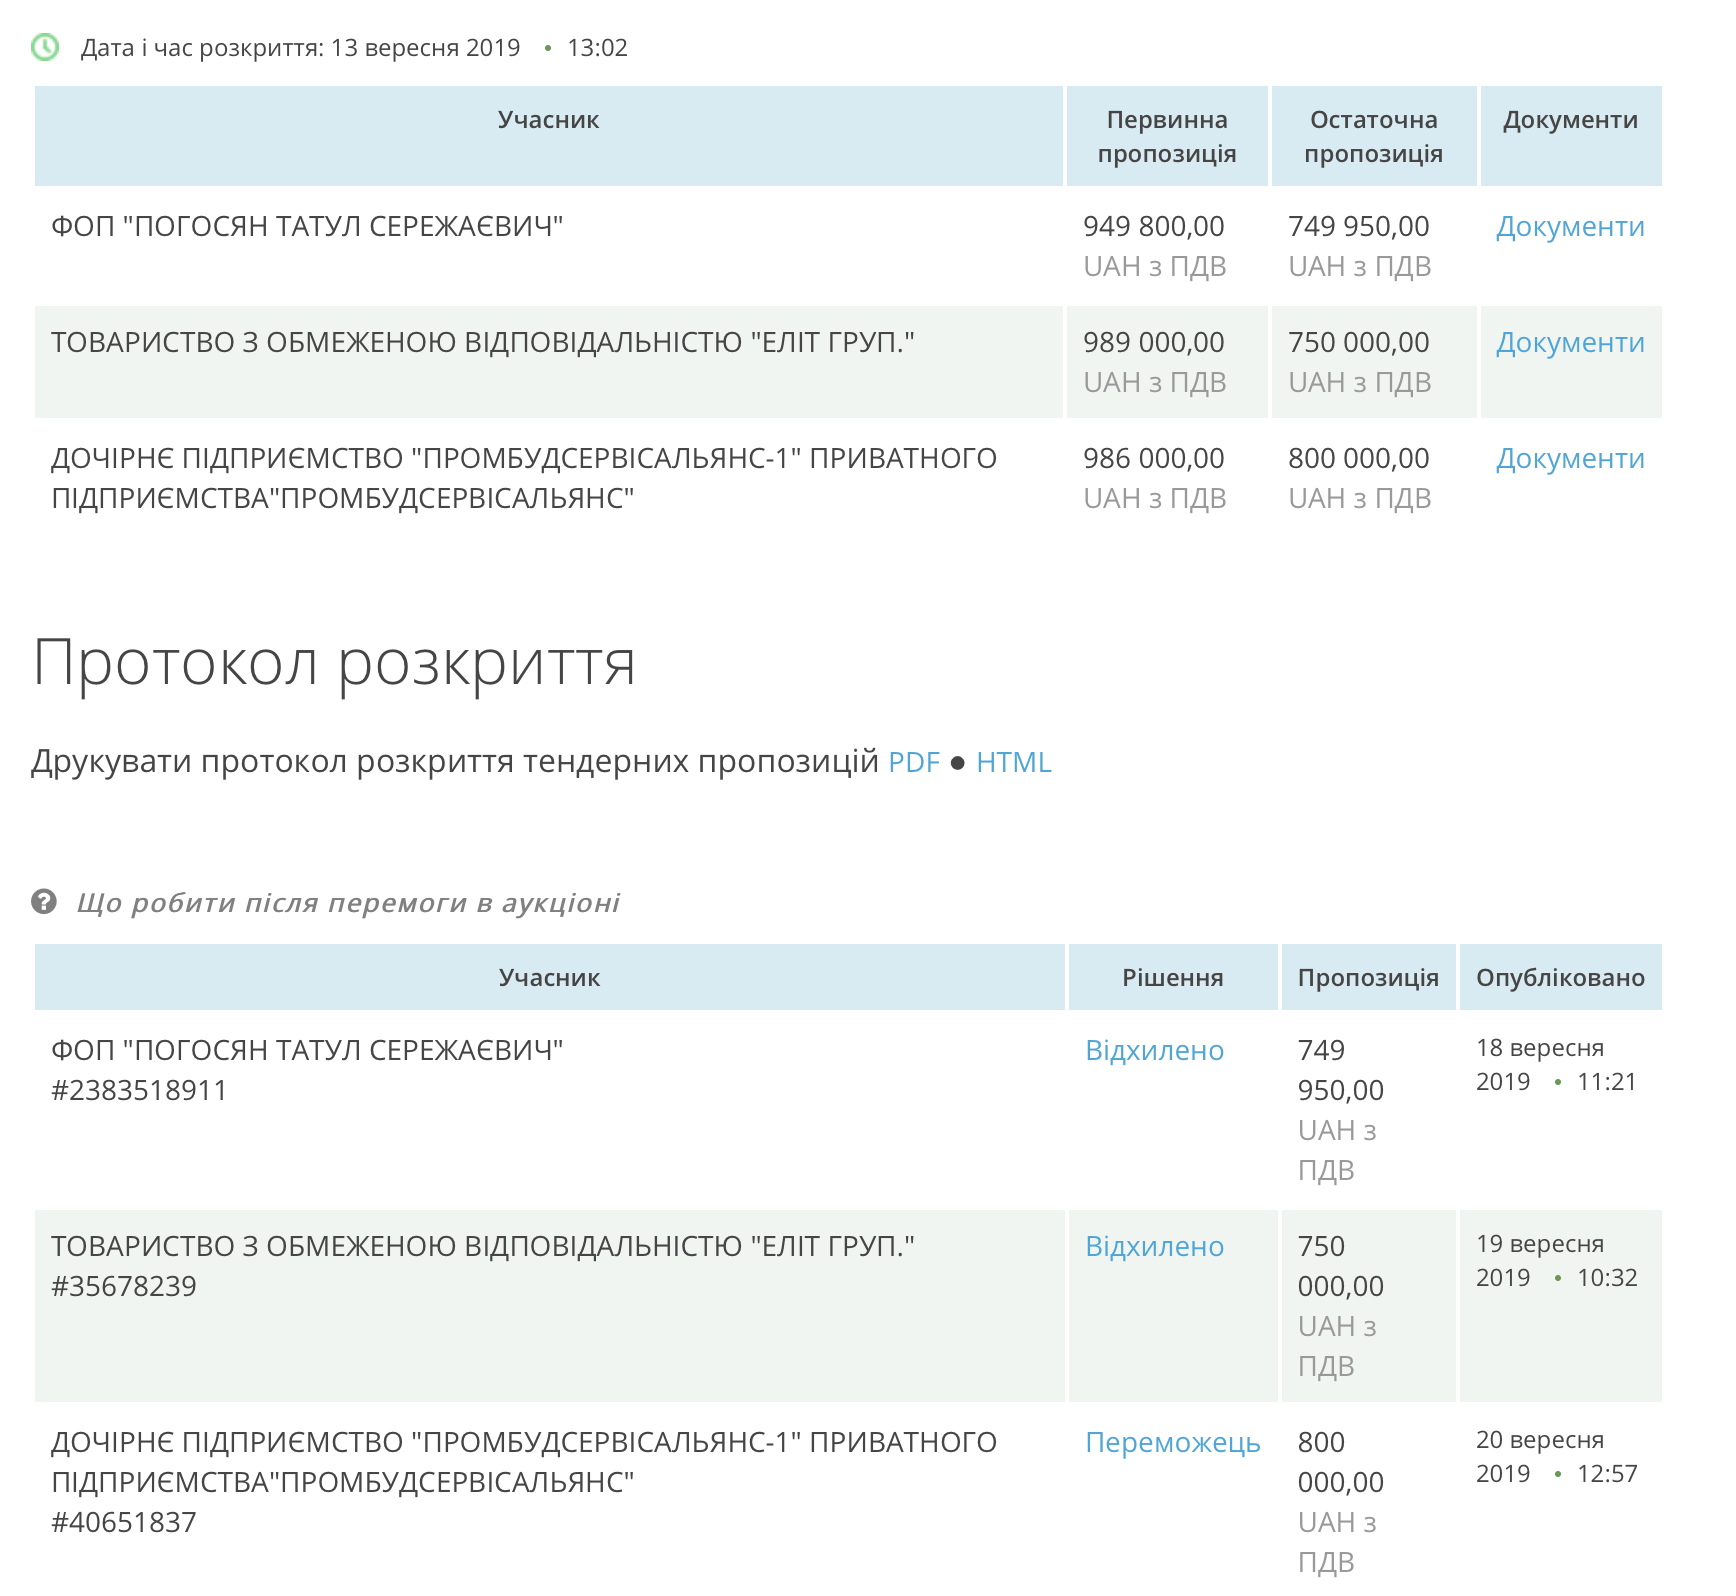1736x1596 pixels.
Task: Click the green clock icon beside the disclosure date
Action: coord(45,47)
